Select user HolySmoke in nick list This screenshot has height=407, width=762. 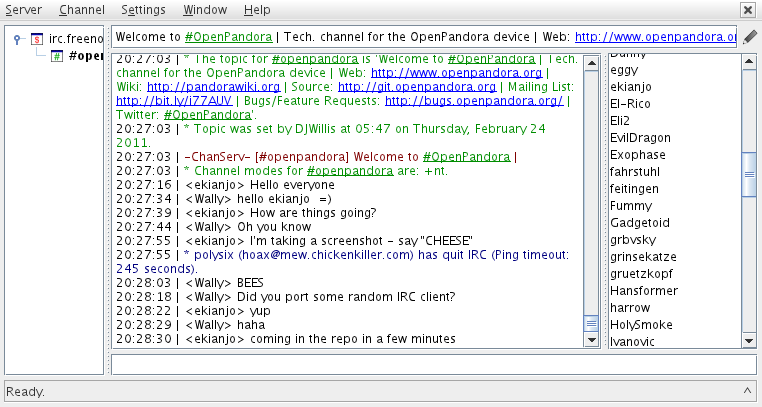[641, 325]
